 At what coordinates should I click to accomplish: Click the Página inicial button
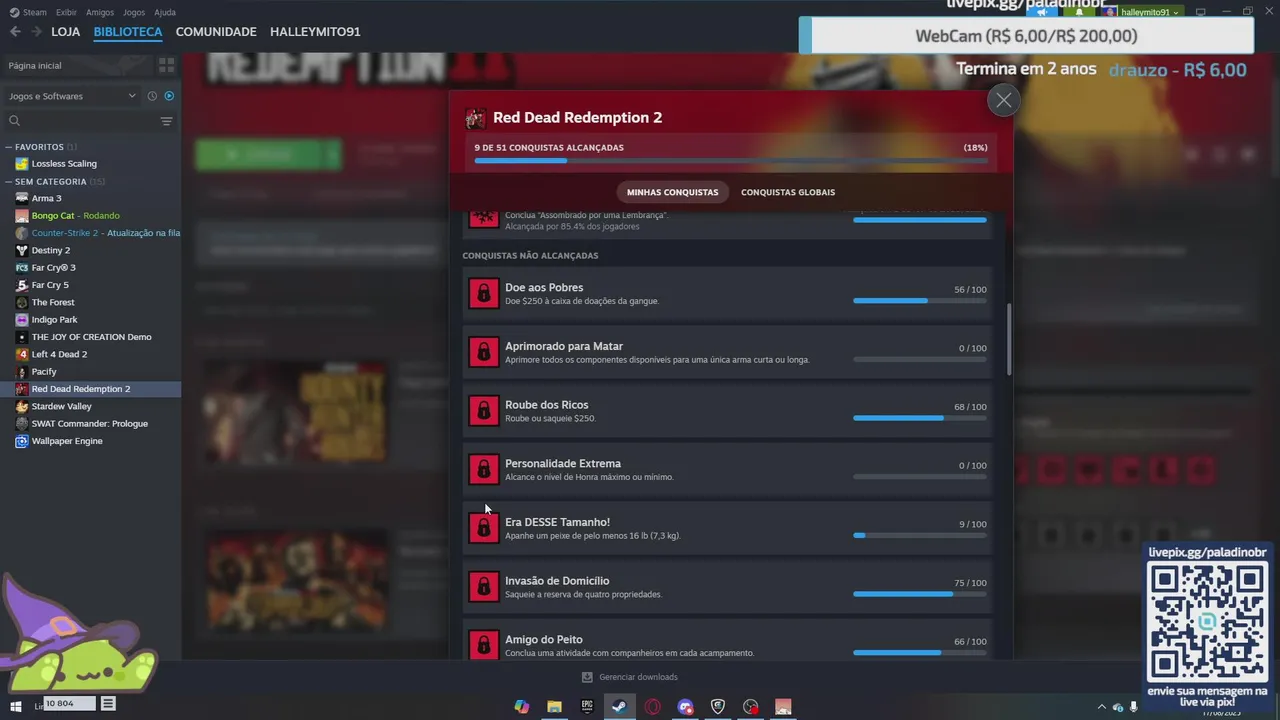tap(77, 65)
